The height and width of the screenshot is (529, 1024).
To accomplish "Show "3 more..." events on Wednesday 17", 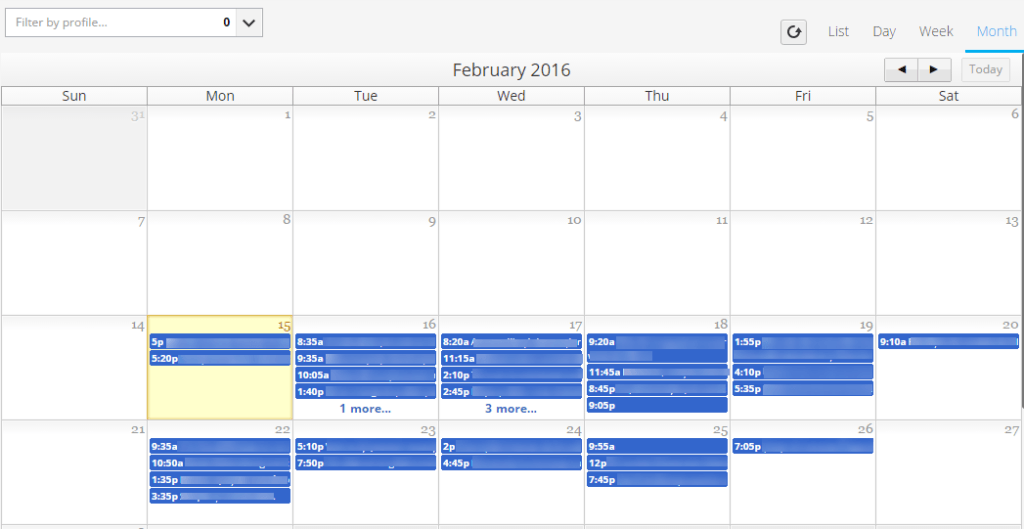I will pos(511,409).
